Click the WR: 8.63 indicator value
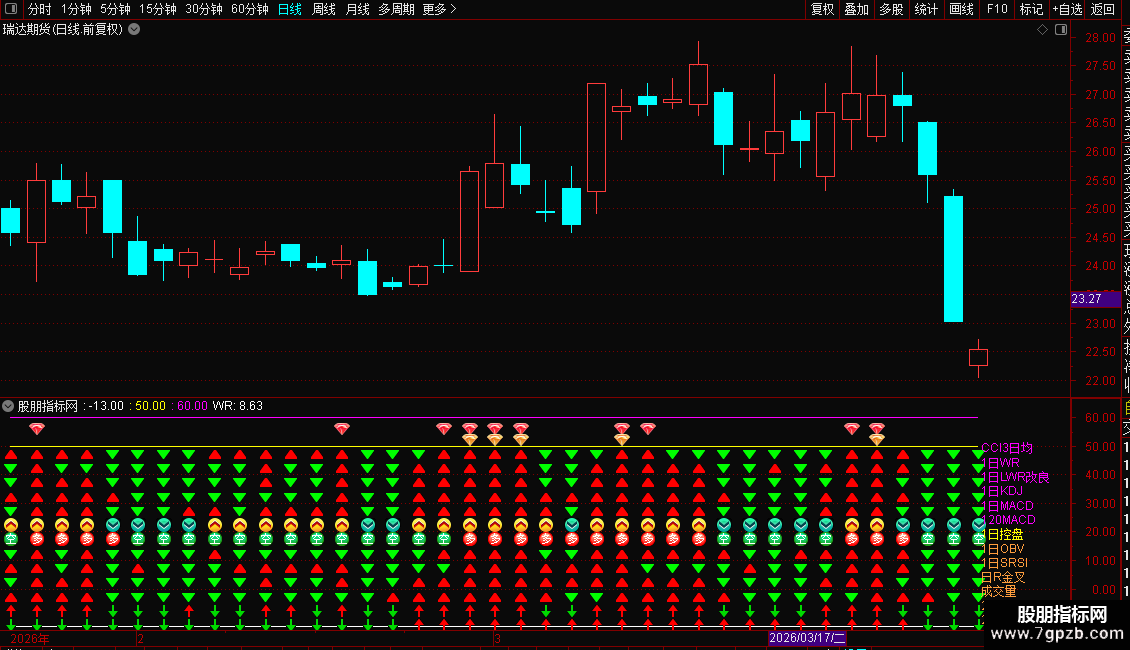Viewport: 1130px width, 650px height. tap(238, 406)
